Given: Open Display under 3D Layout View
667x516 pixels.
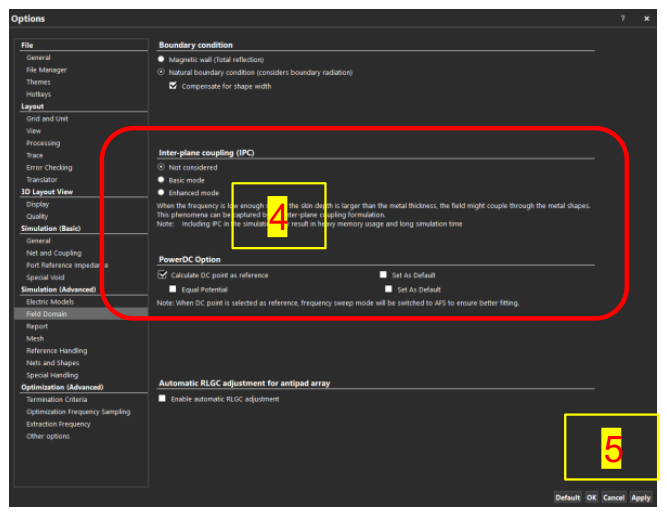Looking at the screenshot, I should point(37,204).
